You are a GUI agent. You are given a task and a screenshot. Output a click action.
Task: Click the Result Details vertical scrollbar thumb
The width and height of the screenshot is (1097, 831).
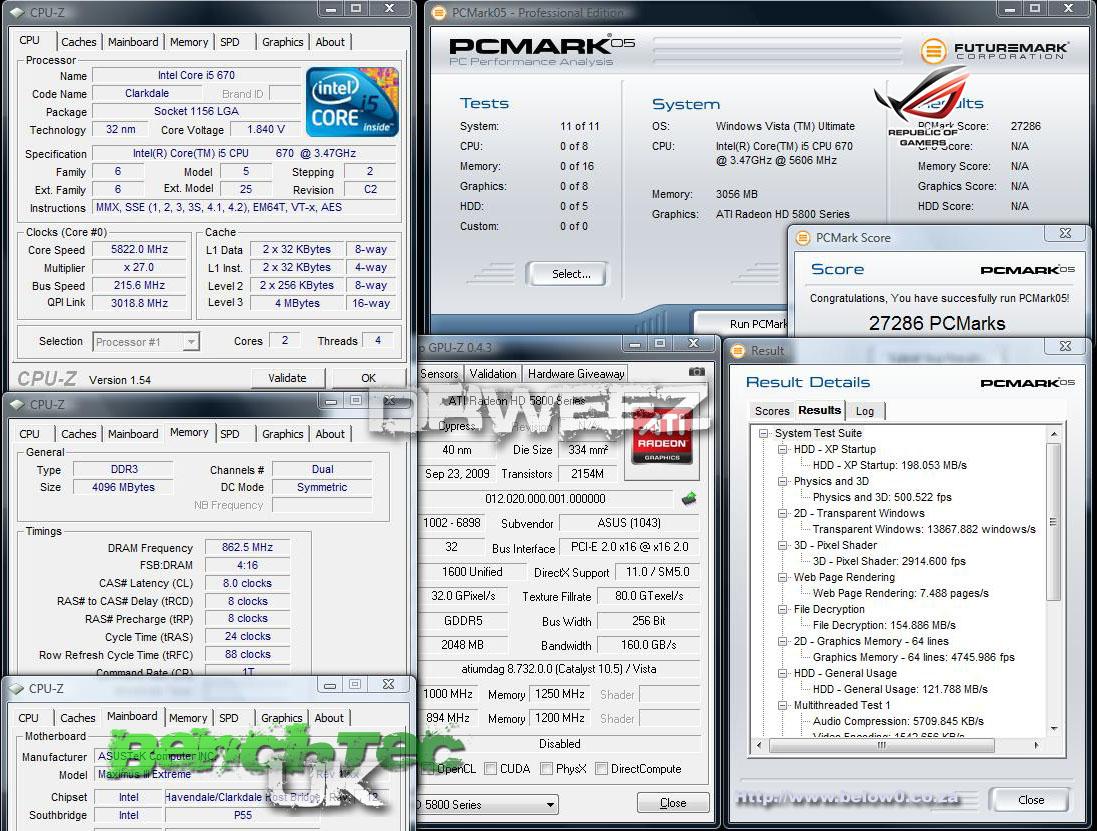click(1054, 522)
